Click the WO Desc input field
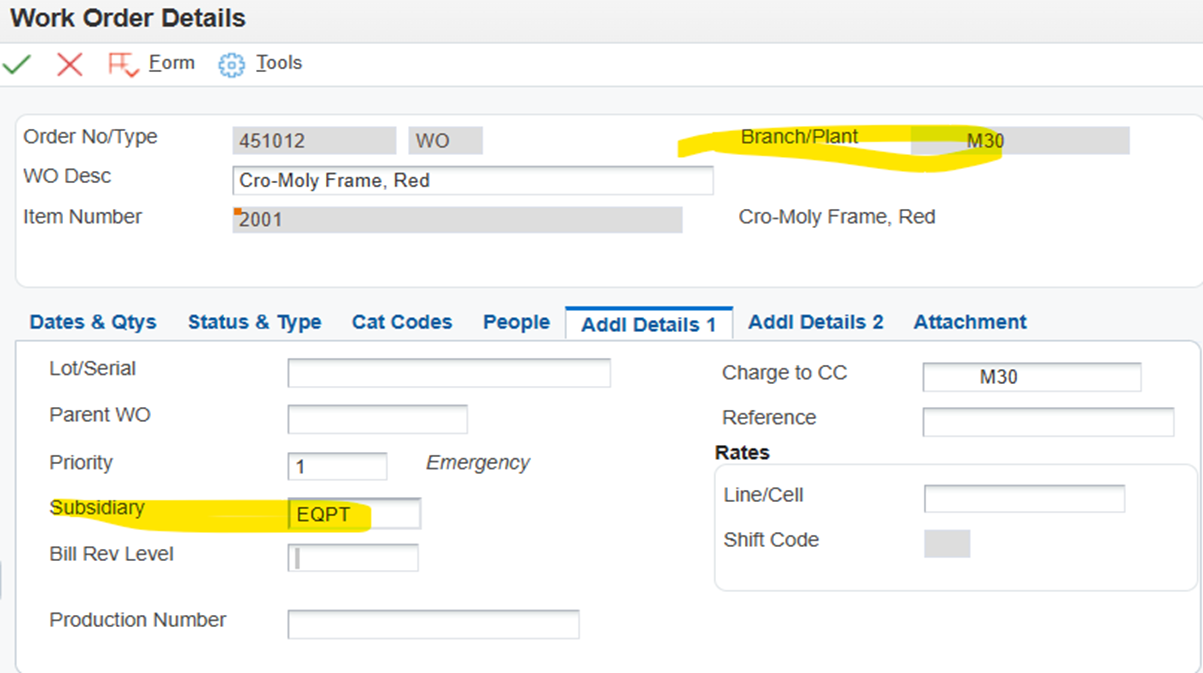Screen dimensions: 1203x673 coord(472,180)
